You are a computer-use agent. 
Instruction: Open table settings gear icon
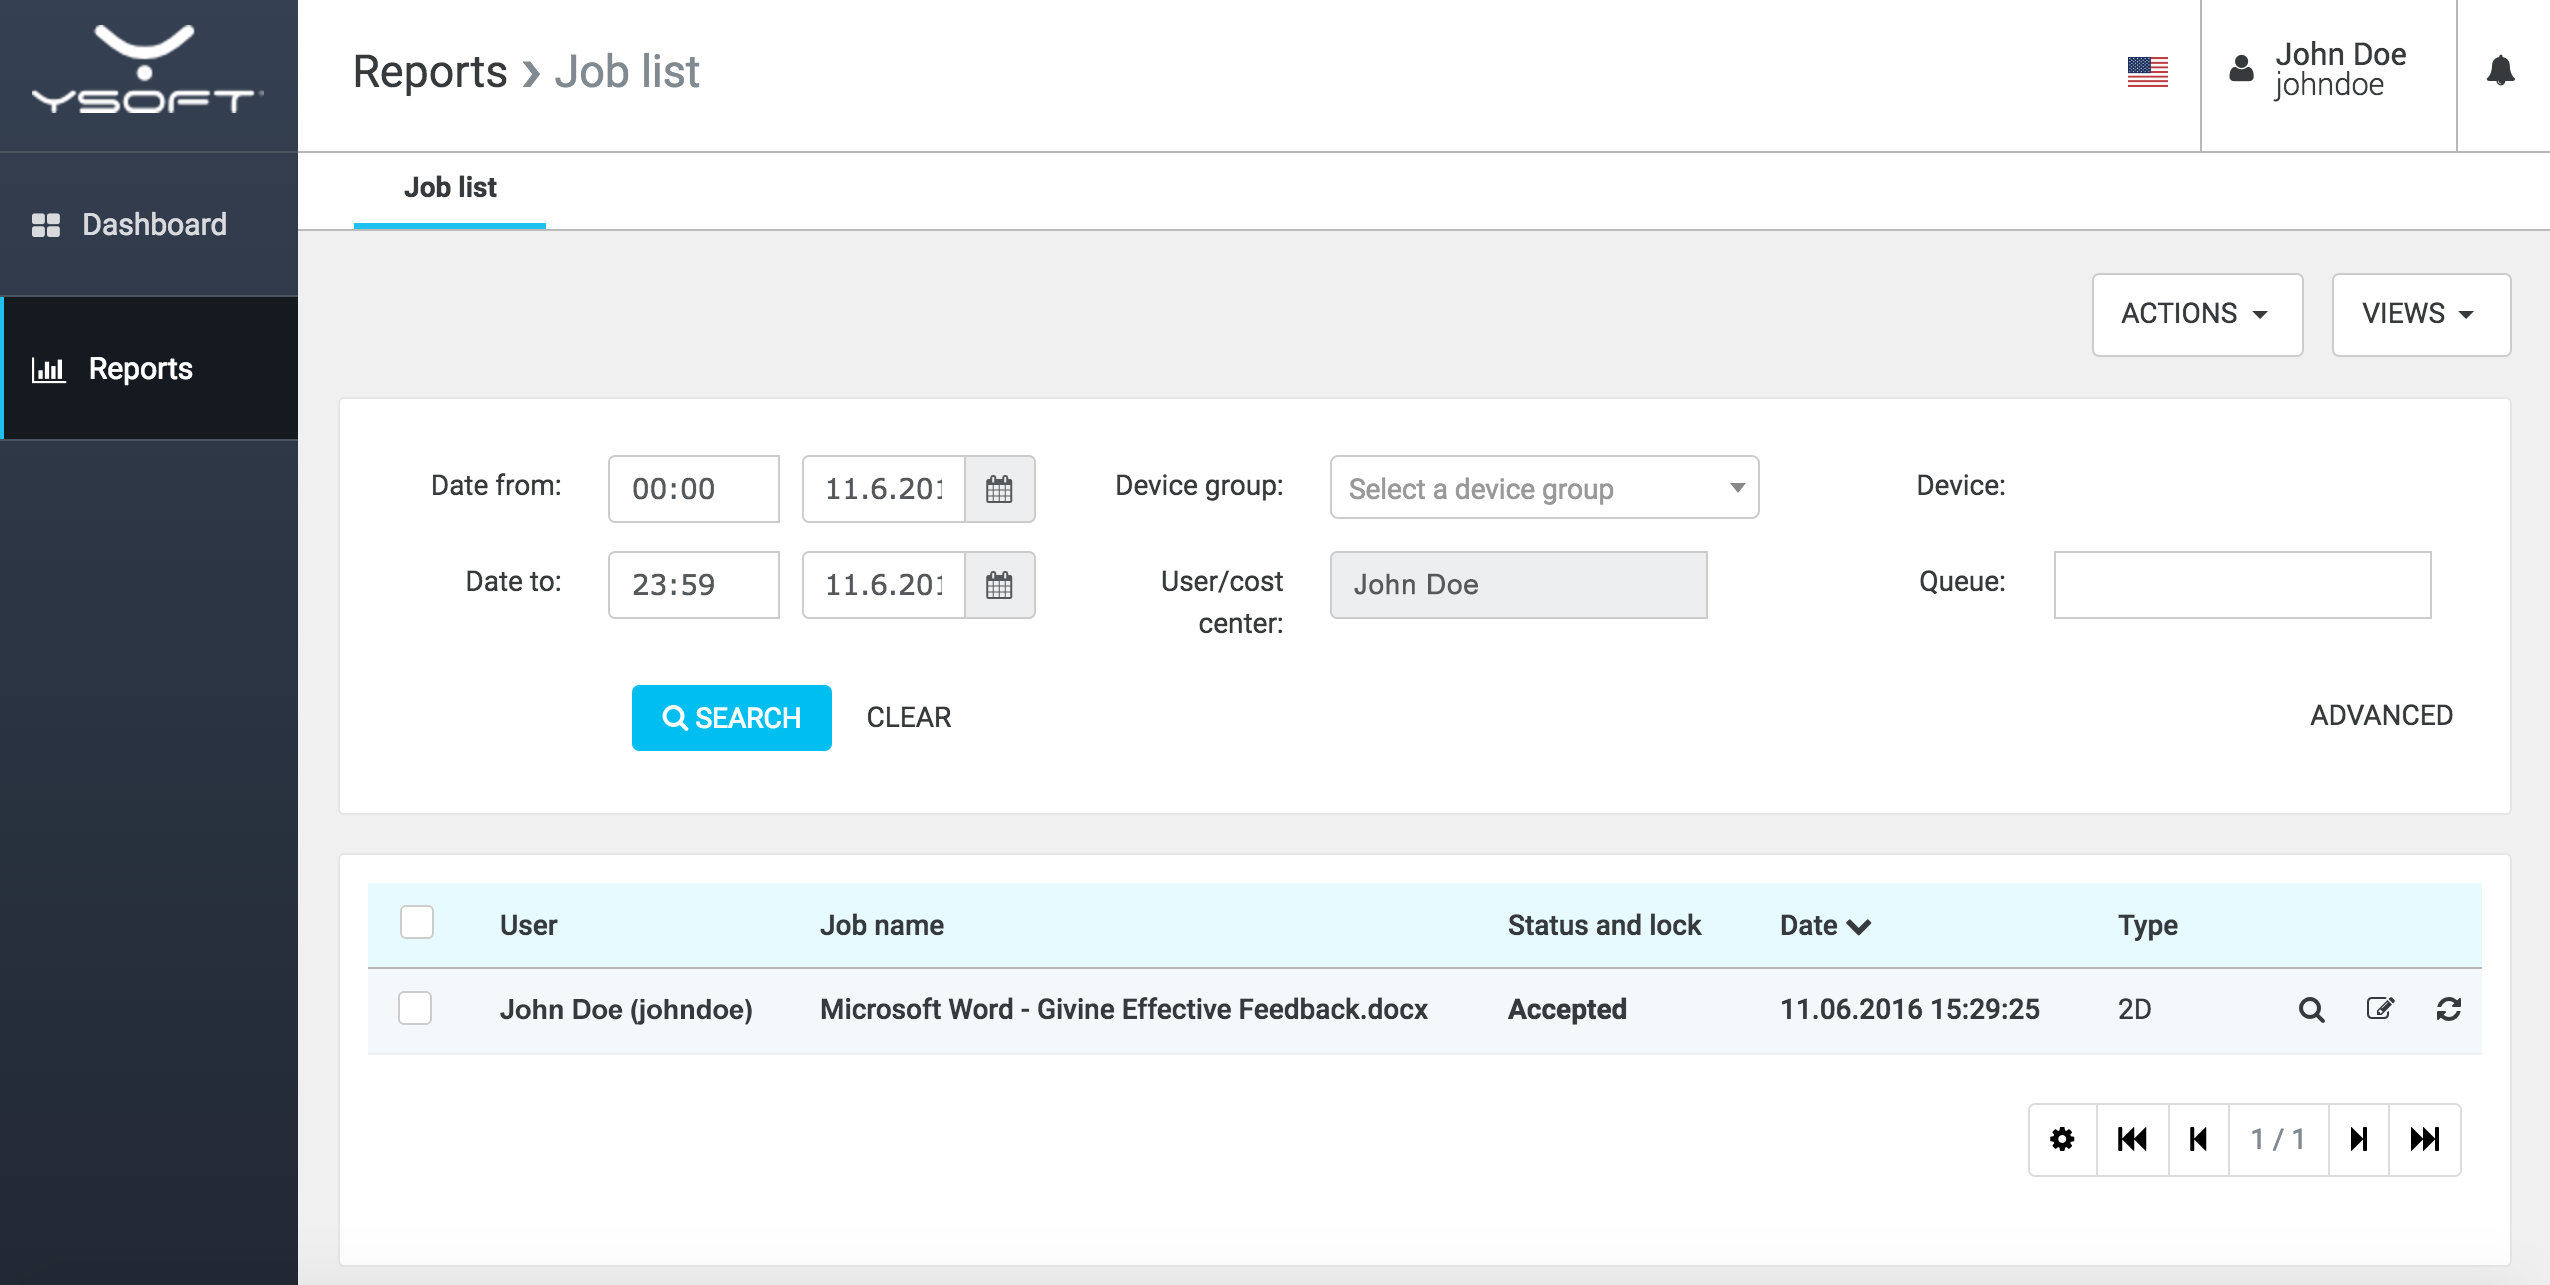click(2062, 1139)
